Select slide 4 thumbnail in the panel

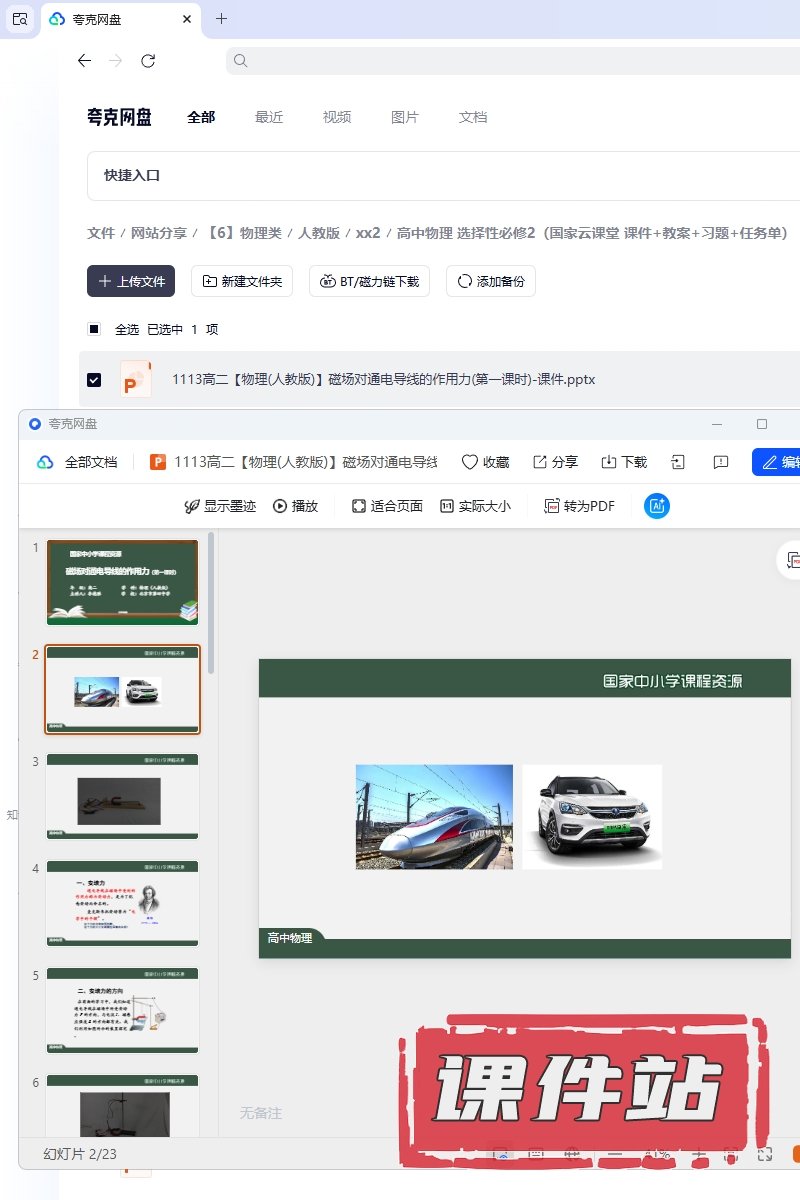[x=122, y=903]
